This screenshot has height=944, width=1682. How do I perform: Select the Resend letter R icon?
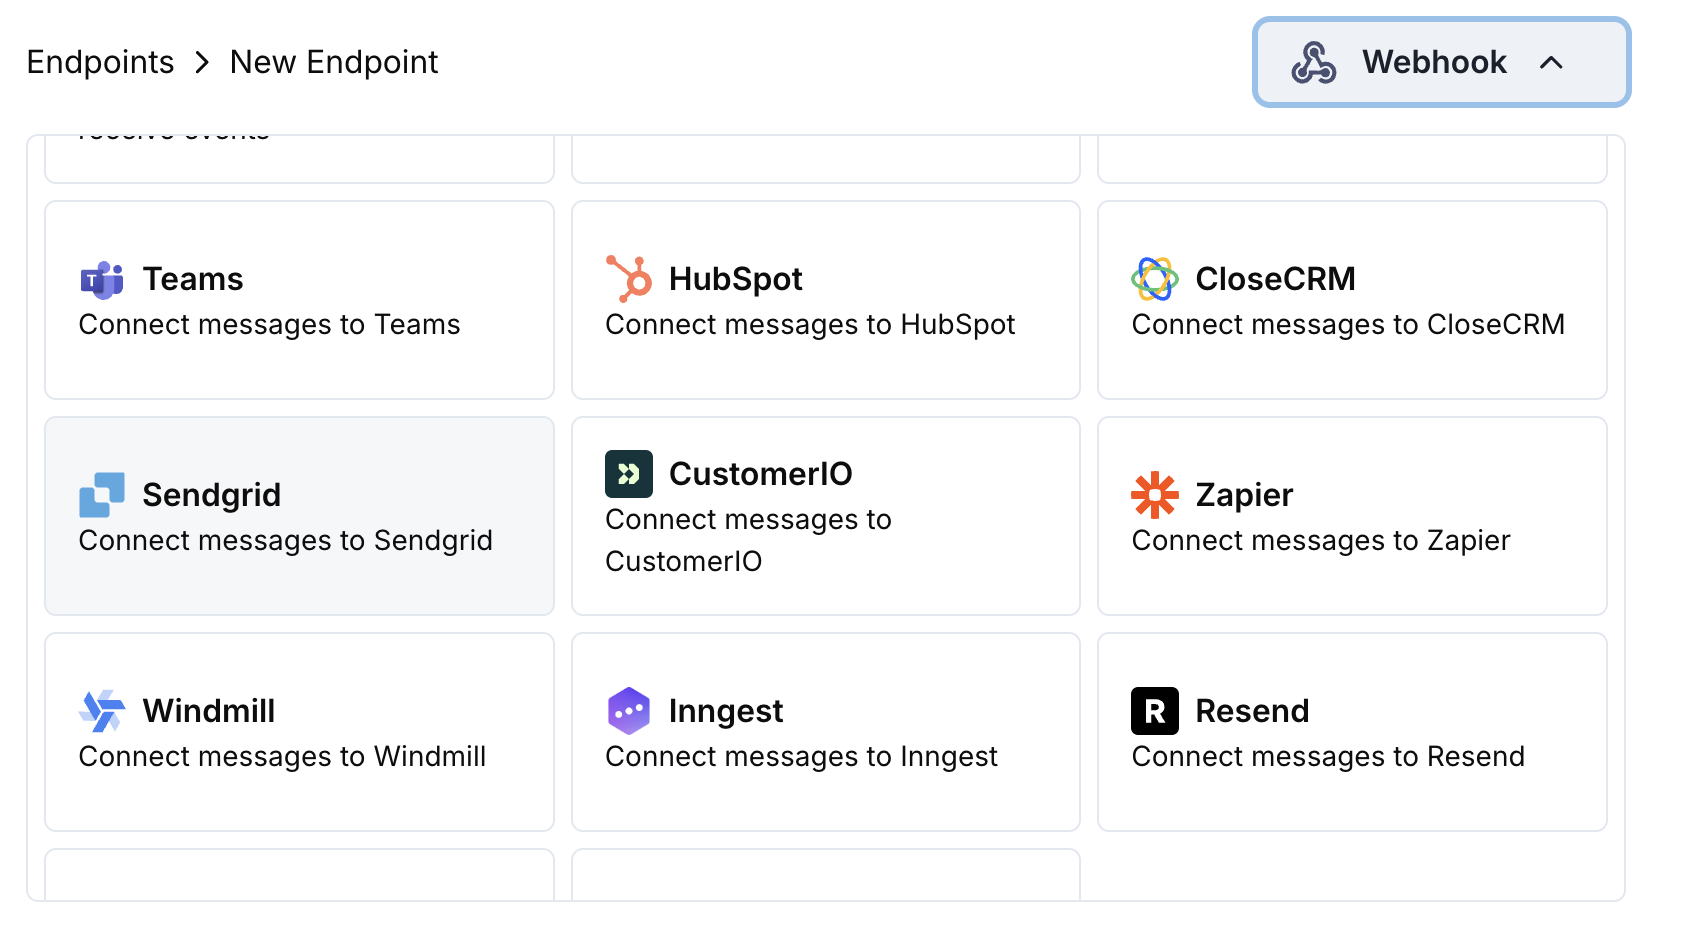pos(1155,710)
